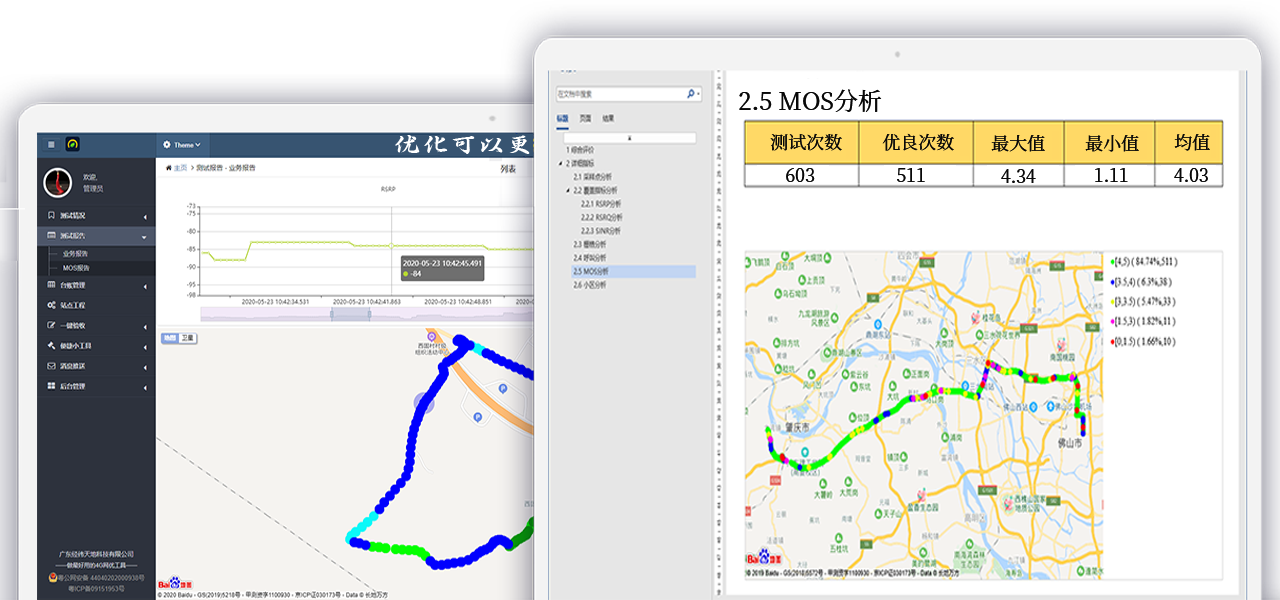Click the speedometer gauge logo icon

point(73,144)
